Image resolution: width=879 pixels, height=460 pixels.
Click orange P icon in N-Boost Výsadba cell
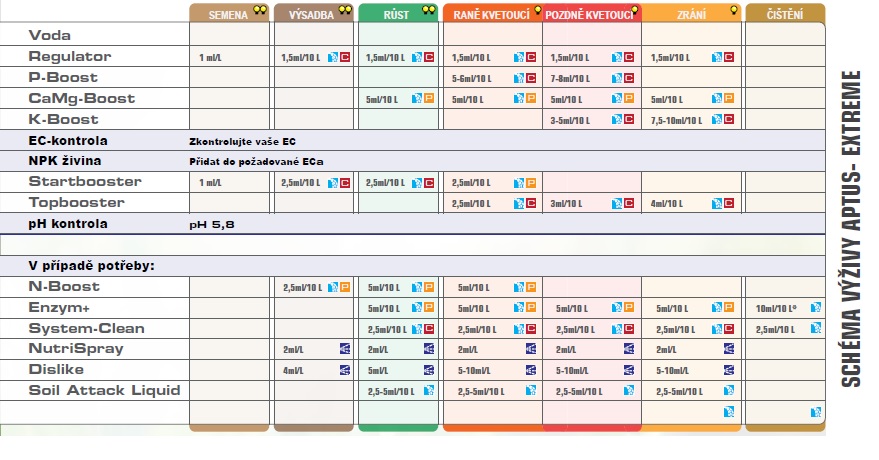tap(345, 287)
